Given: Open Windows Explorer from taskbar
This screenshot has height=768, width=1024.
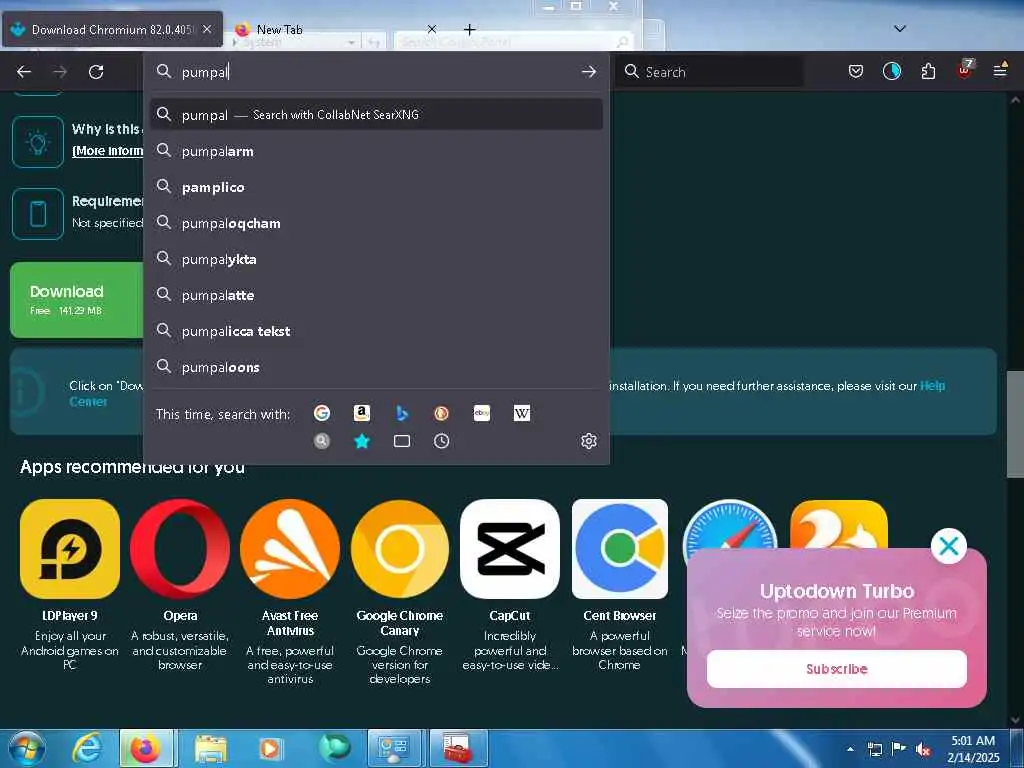Looking at the screenshot, I should pos(210,748).
